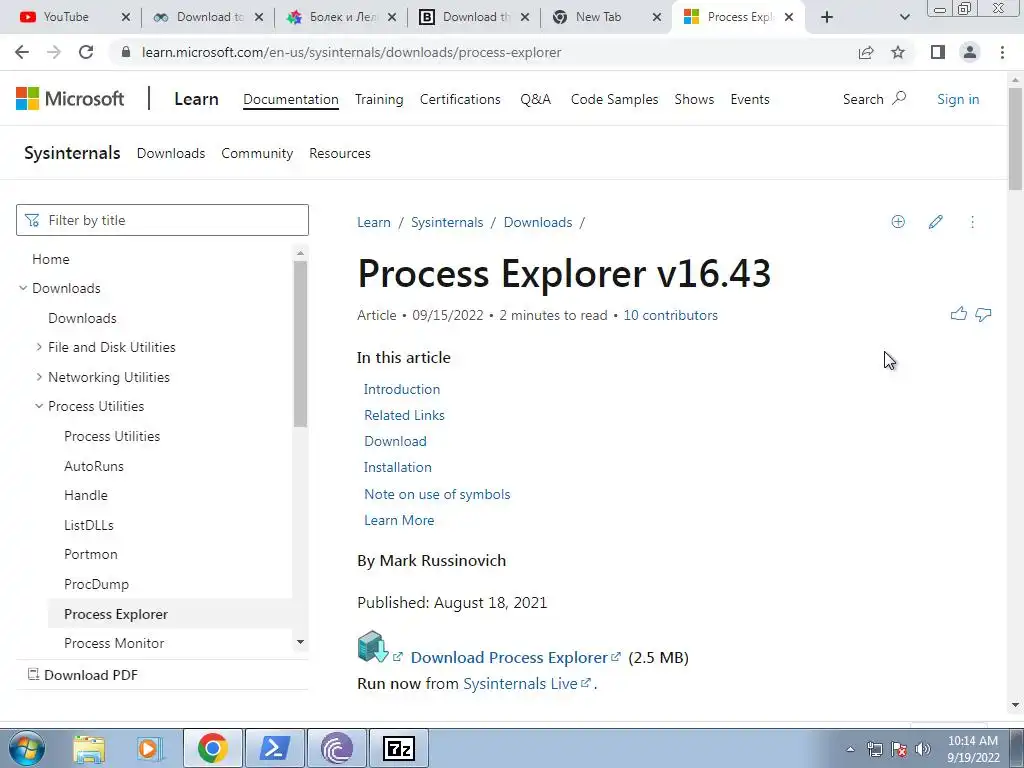Open 7-Zip taskbar icon

pyautogui.click(x=398, y=748)
